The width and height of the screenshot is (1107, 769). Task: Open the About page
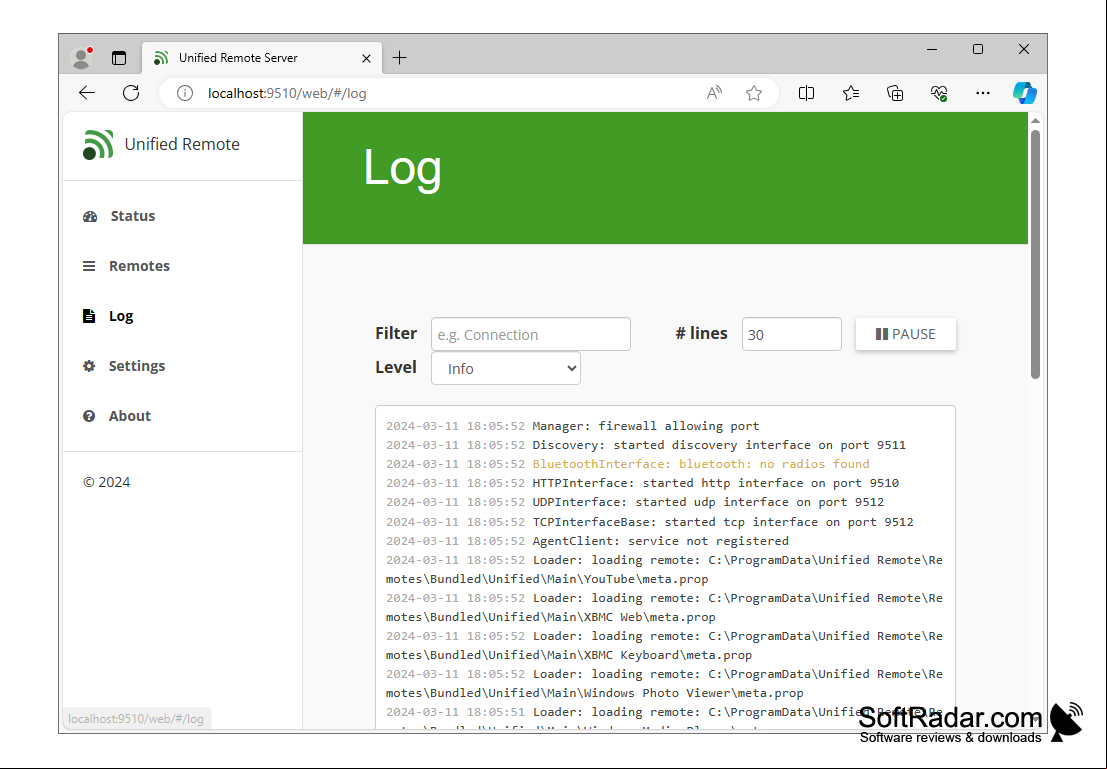(130, 416)
